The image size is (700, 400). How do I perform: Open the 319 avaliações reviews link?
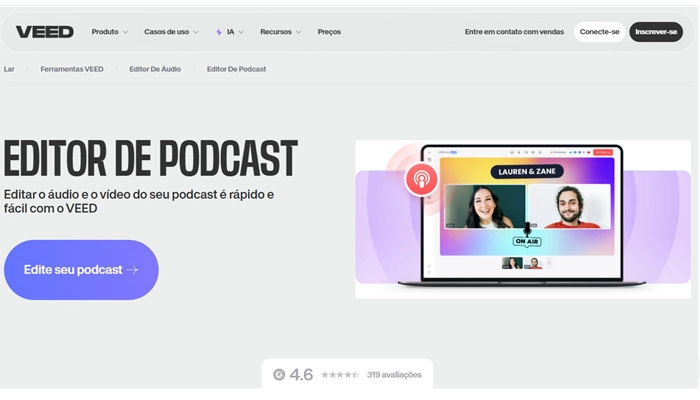pyautogui.click(x=394, y=375)
